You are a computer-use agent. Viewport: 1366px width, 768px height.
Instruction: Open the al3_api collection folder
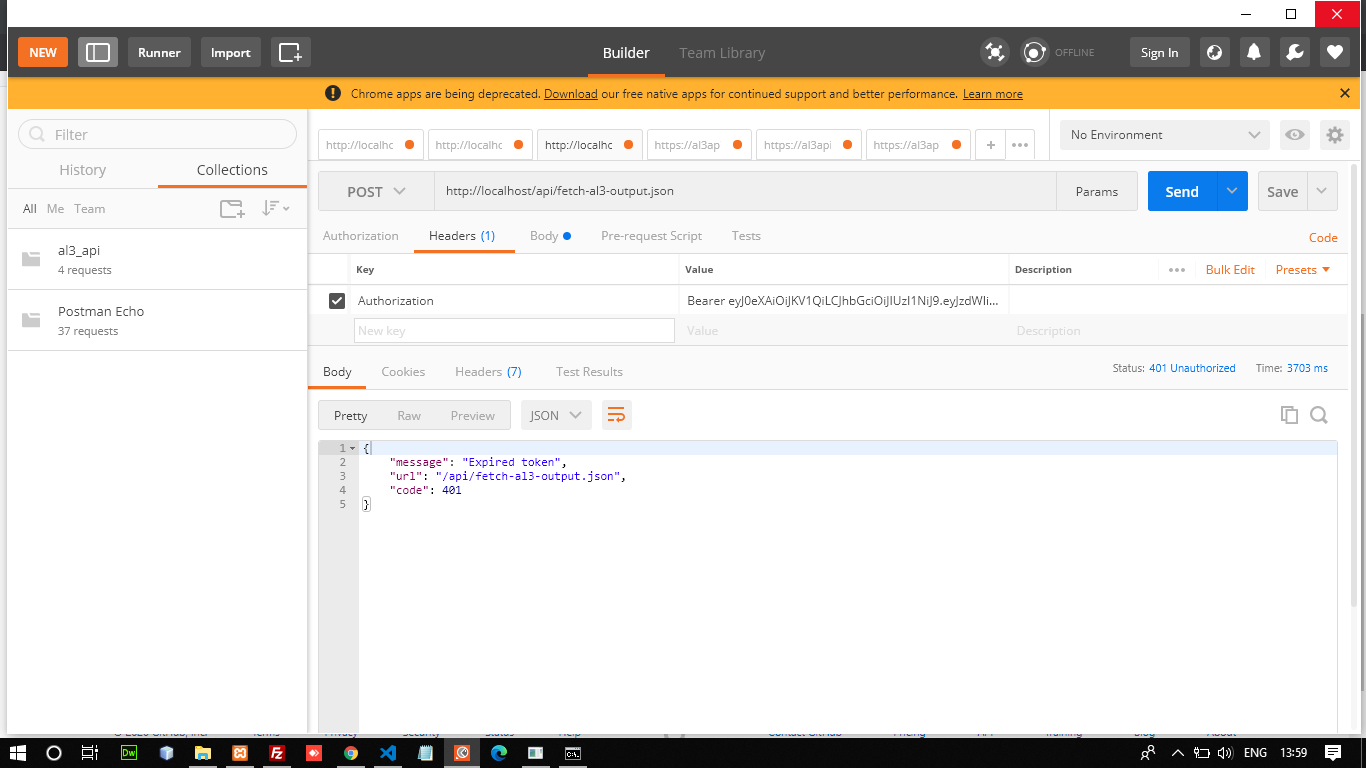pyautogui.click(x=157, y=259)
